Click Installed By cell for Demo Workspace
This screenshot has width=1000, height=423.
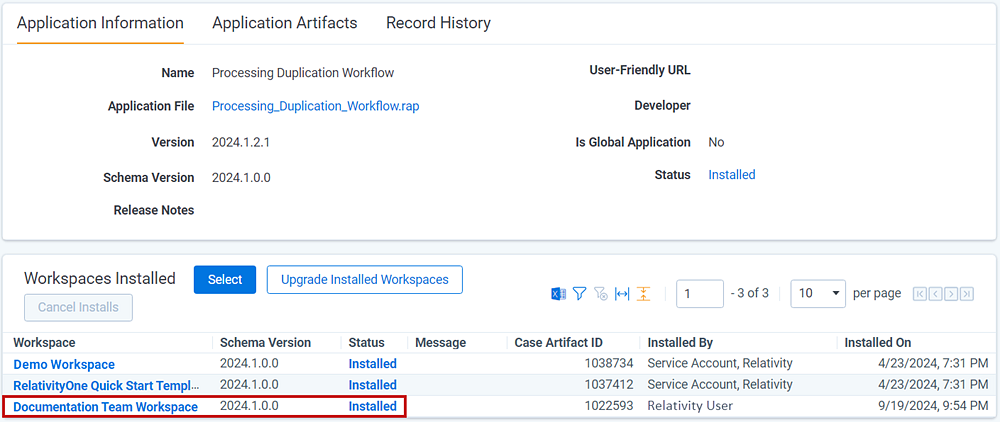tap(720, 364)
